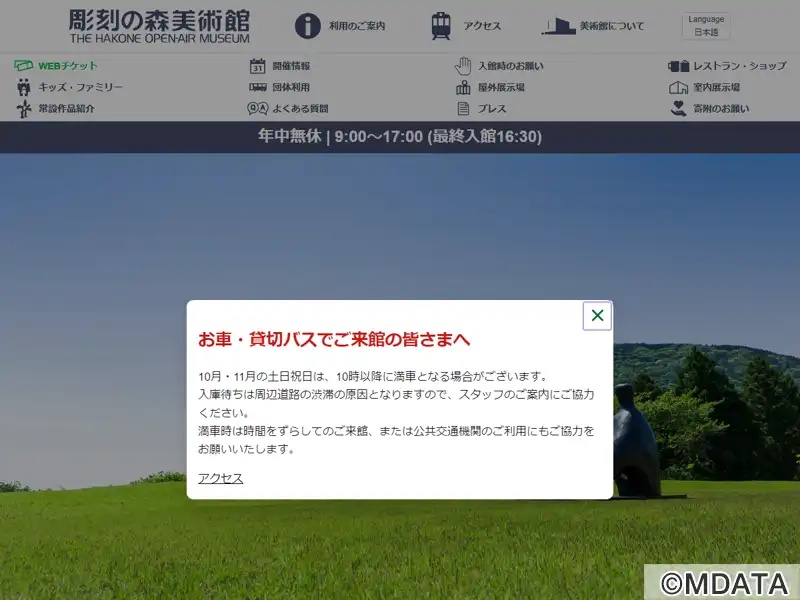Click the Hakone Open-Air Museum logo
Viewport: 800px width, 600px height.
pos(159,26)
